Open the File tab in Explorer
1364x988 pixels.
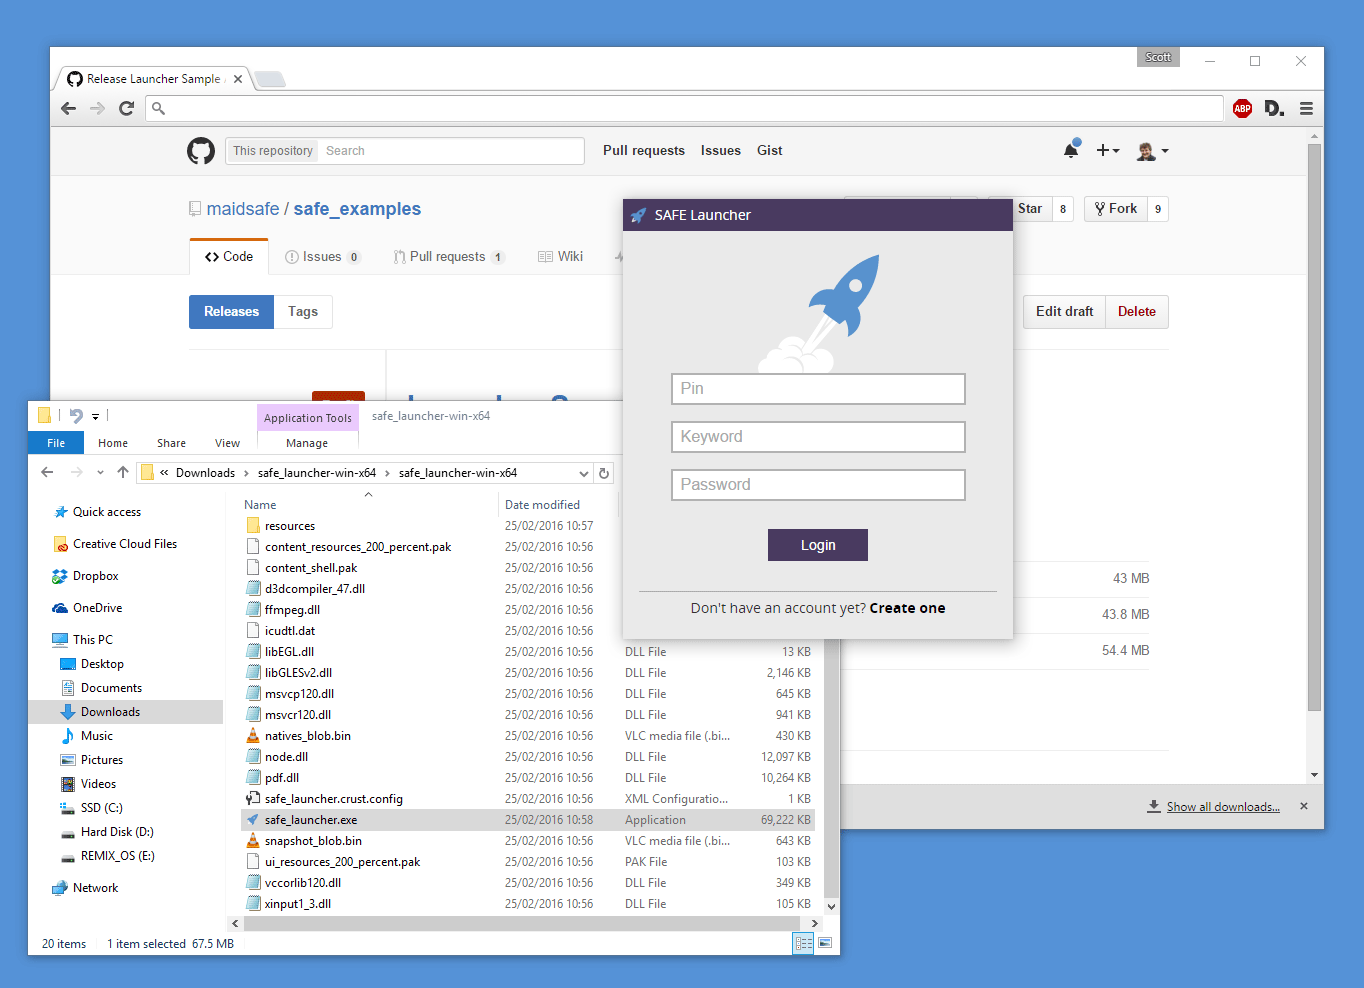(56, 443)
